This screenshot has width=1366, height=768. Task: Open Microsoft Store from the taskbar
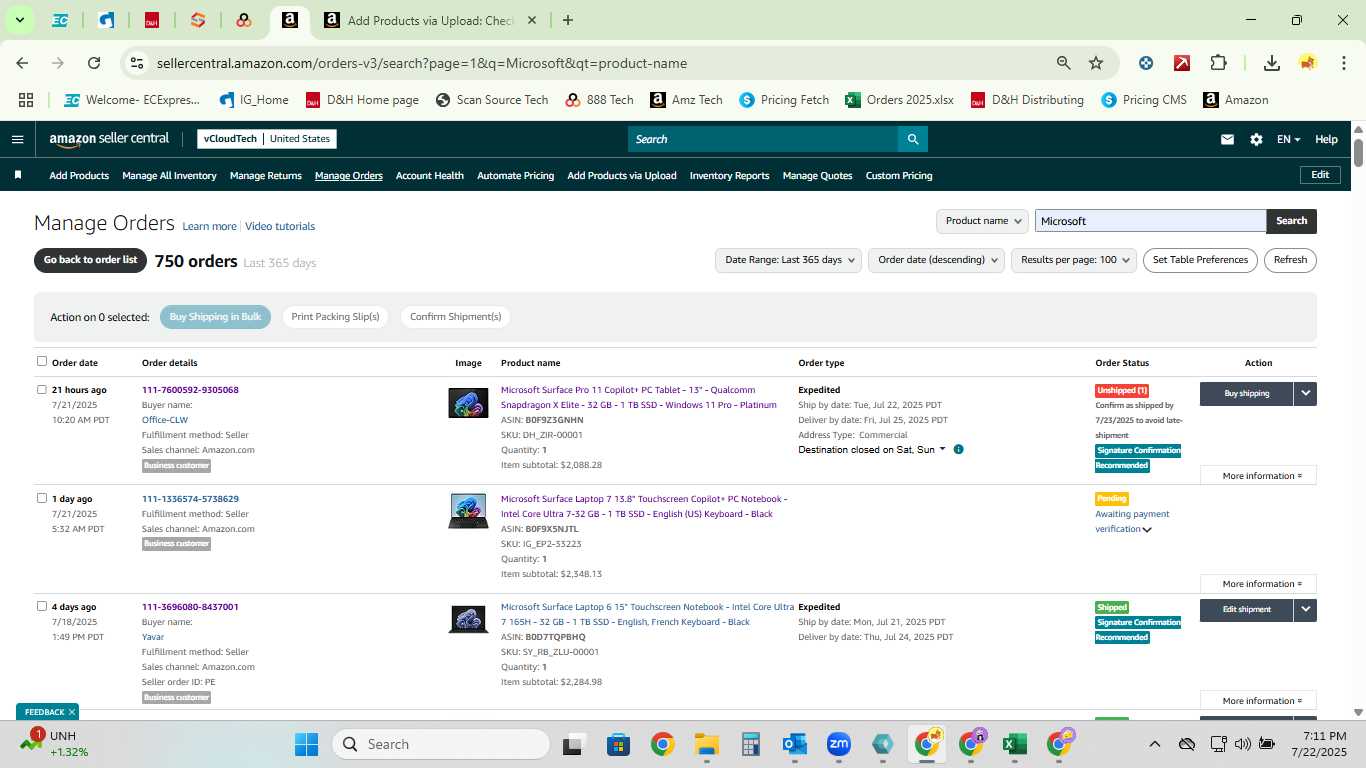coord(618,744)
